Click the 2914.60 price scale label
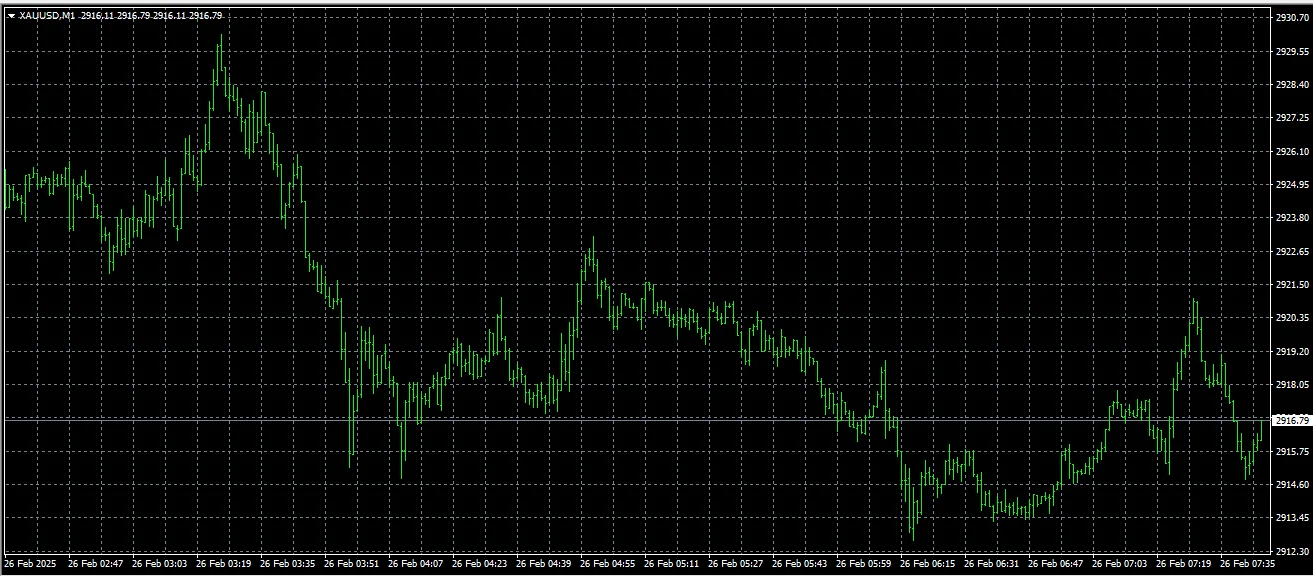 (1293, 485)
